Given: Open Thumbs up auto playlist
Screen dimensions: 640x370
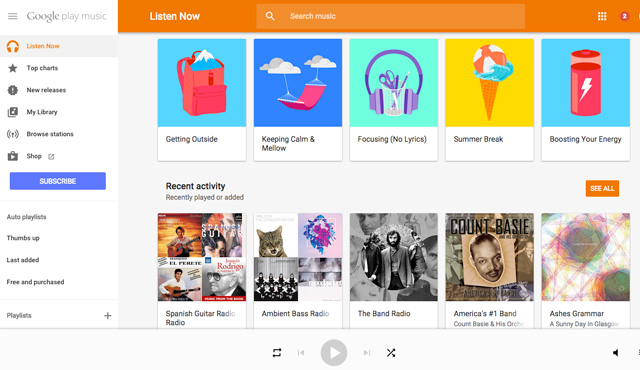Looking at the screenshot, I should click(x=23, y=238).
